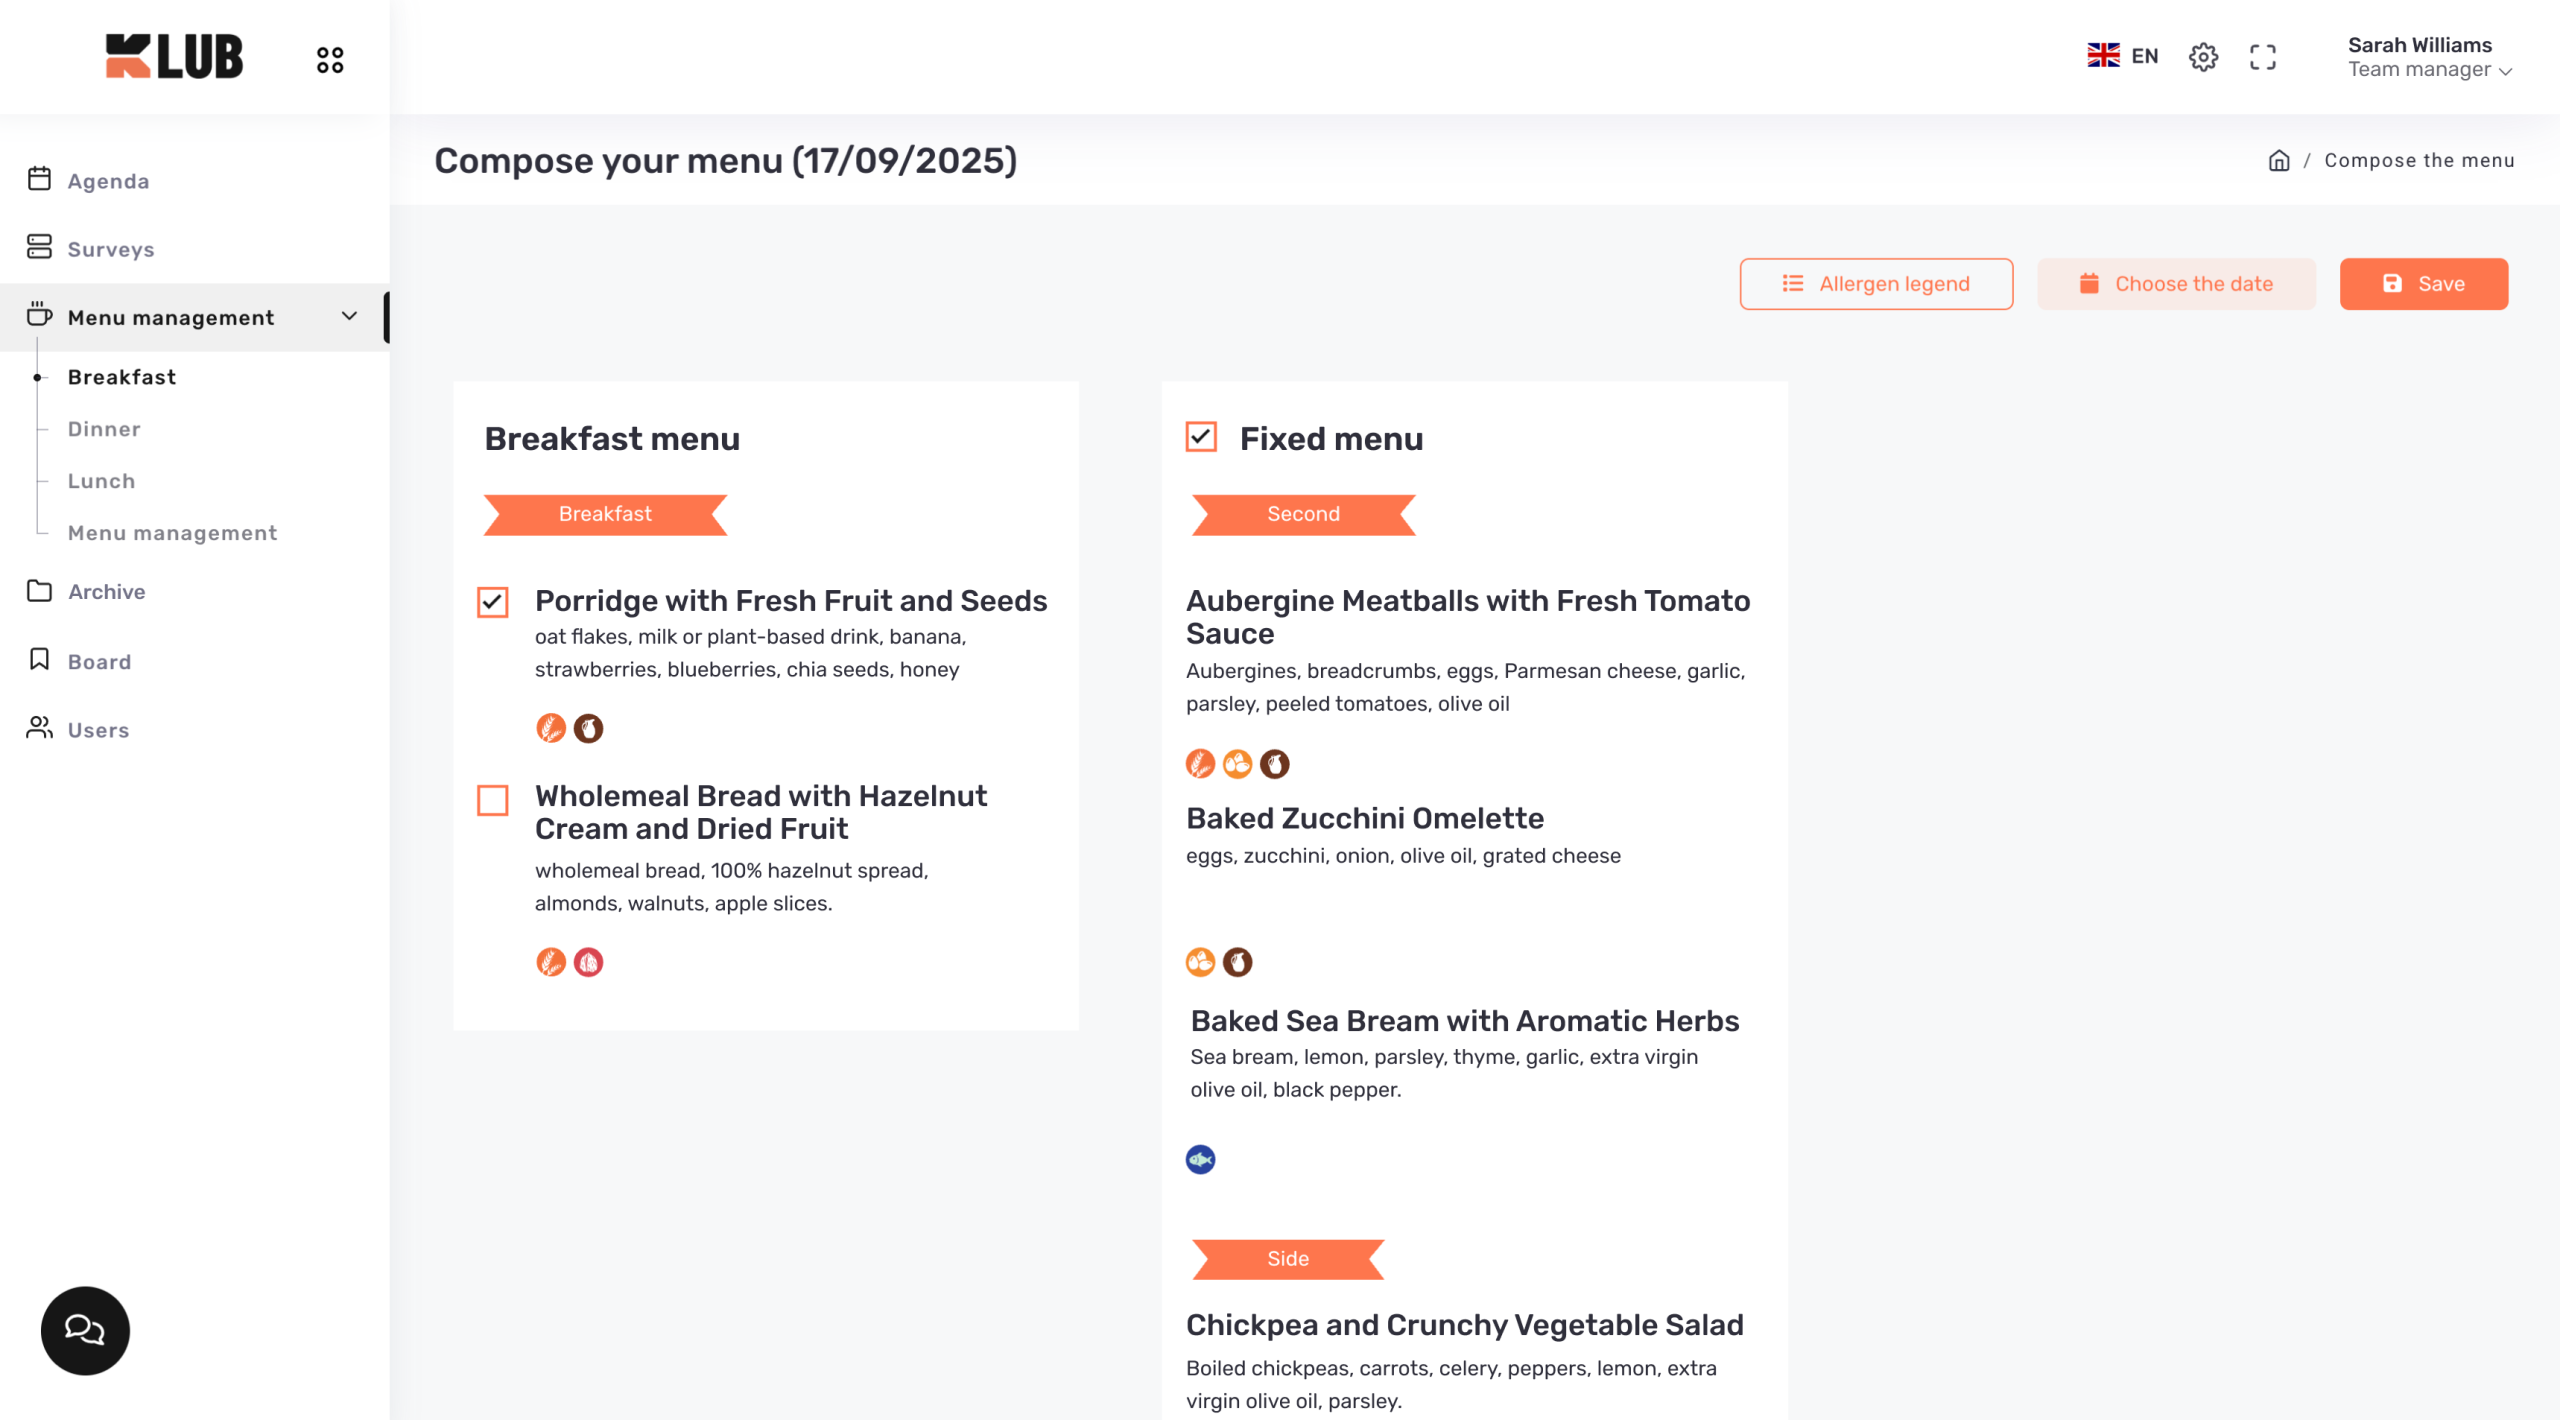Open the apps grid icon

[330, 60]
